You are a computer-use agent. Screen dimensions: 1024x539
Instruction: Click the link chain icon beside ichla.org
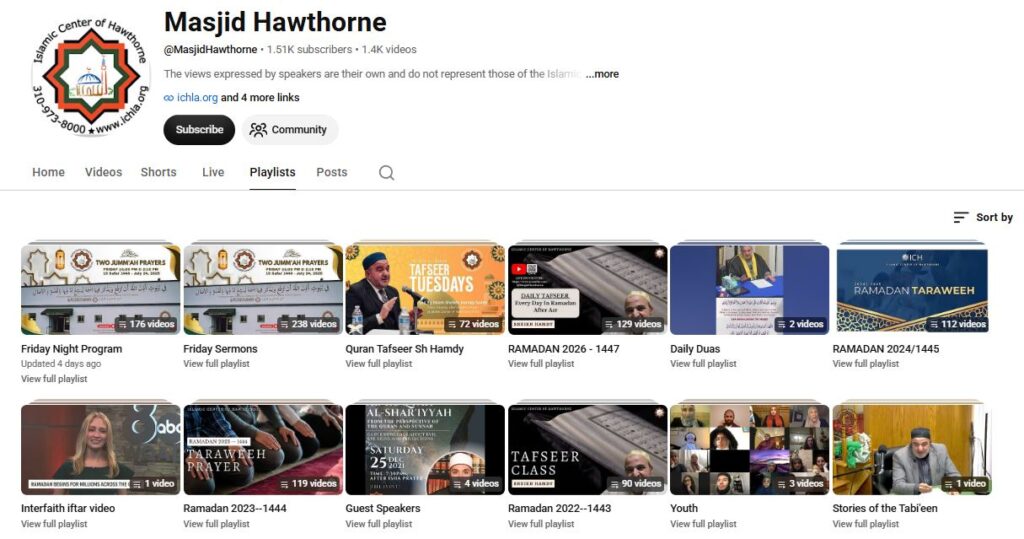click(168, 98)
